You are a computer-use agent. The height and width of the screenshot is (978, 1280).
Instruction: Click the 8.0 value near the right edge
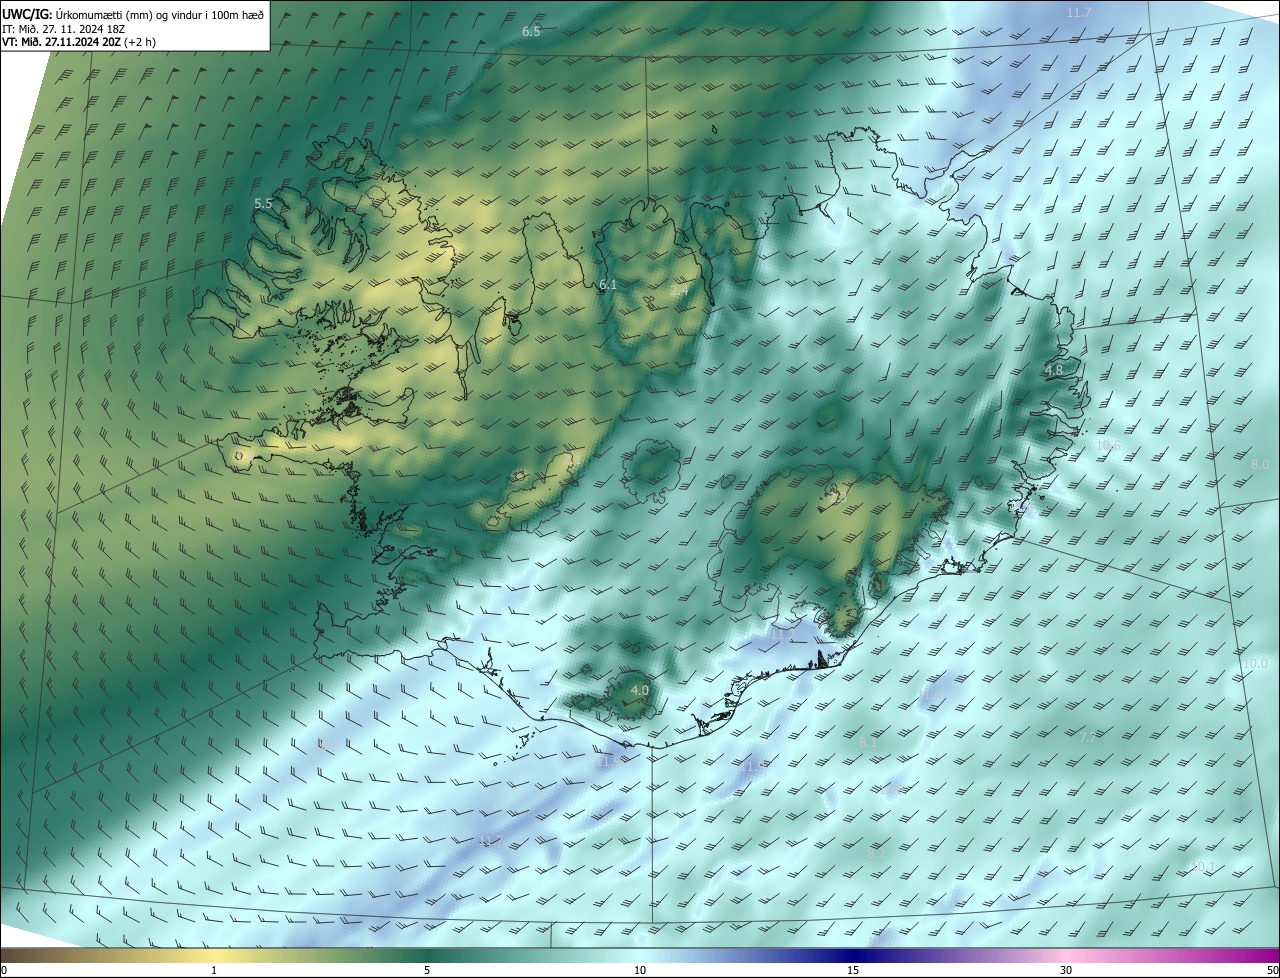pos(1260,465)
